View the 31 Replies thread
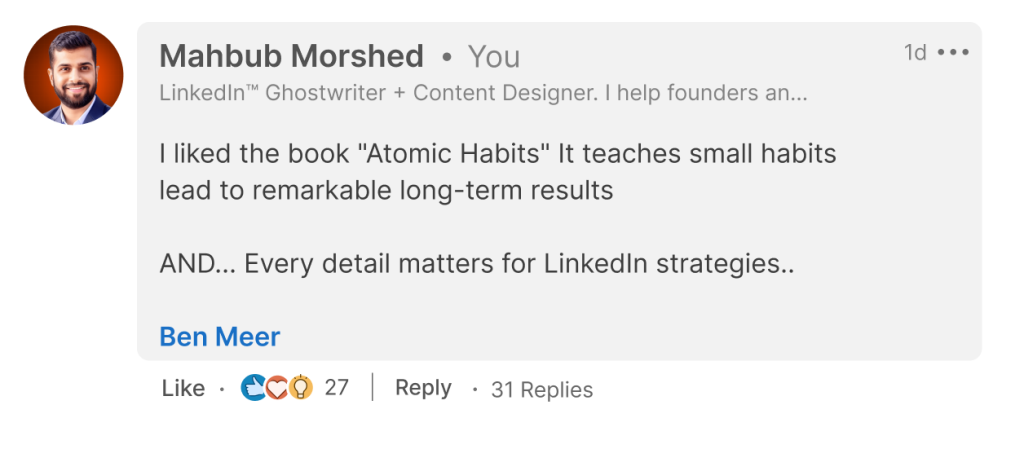The height and width of the screenshot is (449, 1024). click(542, 390)
